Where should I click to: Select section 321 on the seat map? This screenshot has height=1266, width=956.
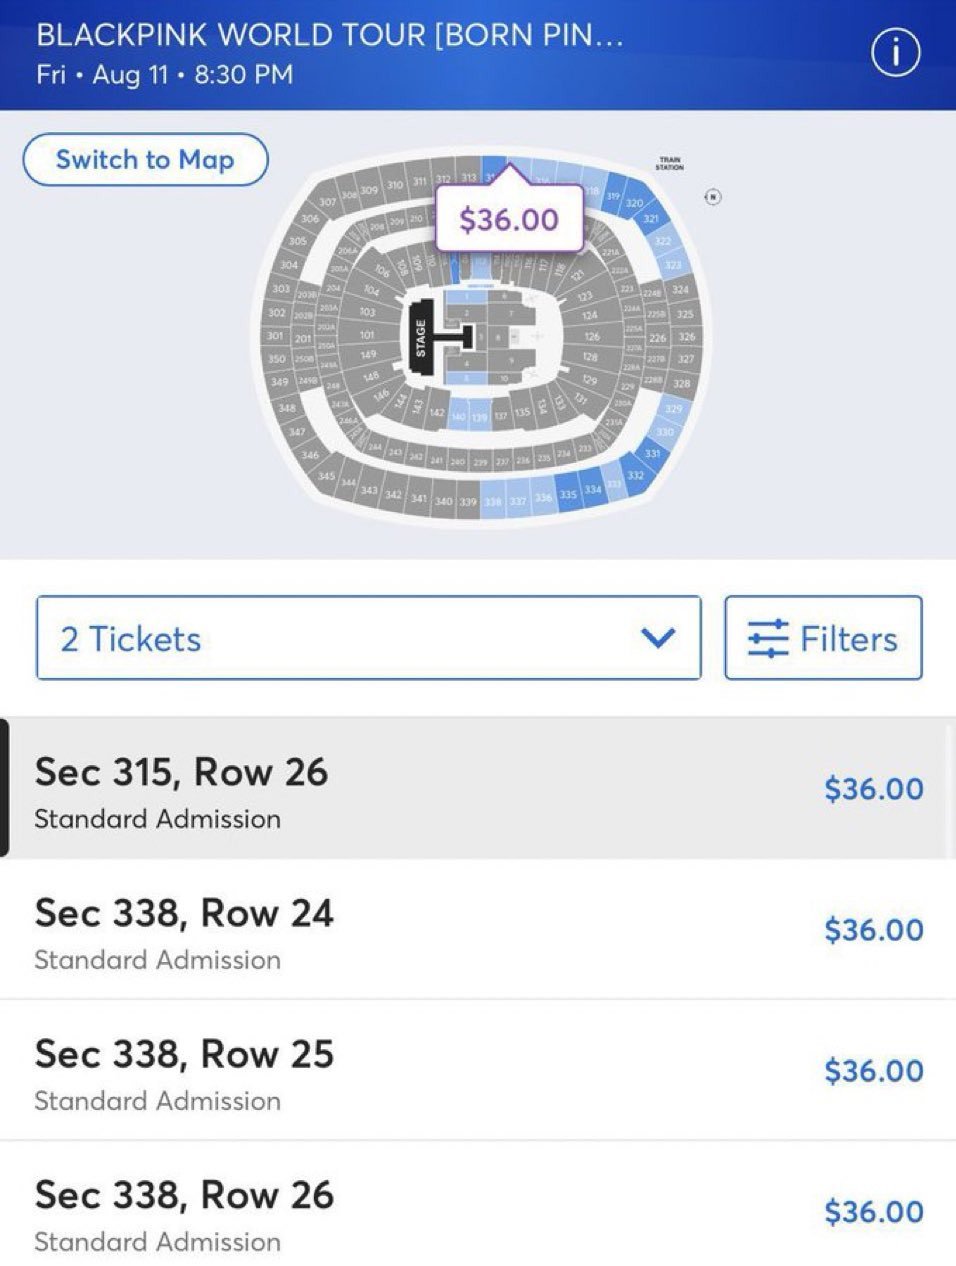pos(651,219)
